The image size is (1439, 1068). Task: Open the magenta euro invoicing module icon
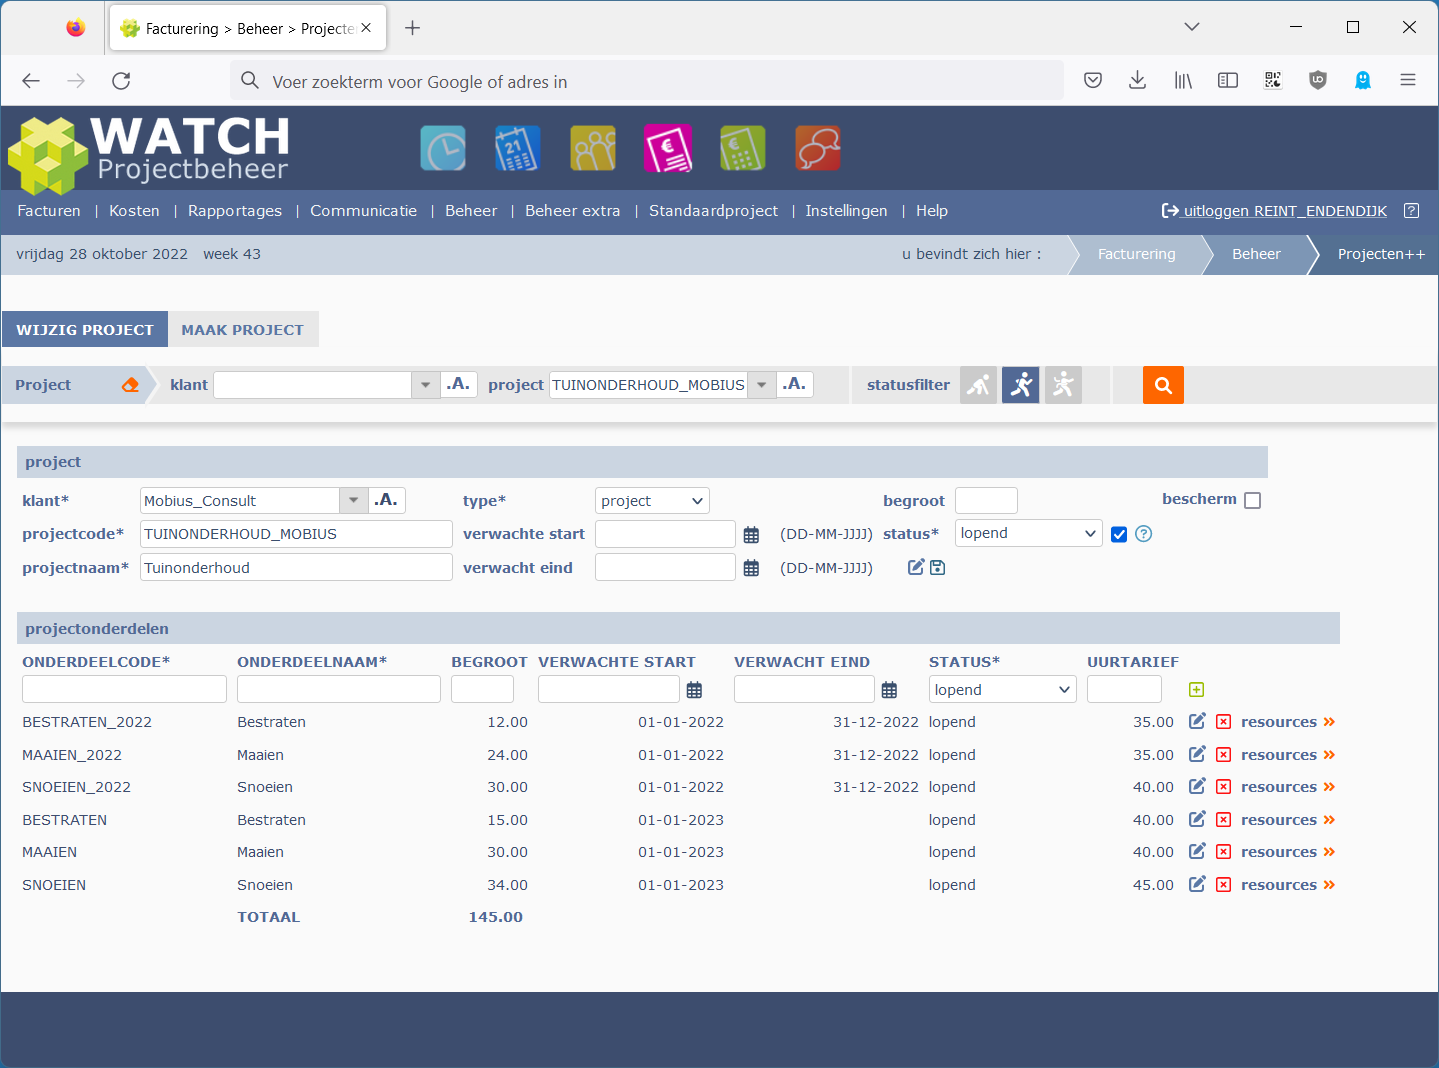click(668, 149)
